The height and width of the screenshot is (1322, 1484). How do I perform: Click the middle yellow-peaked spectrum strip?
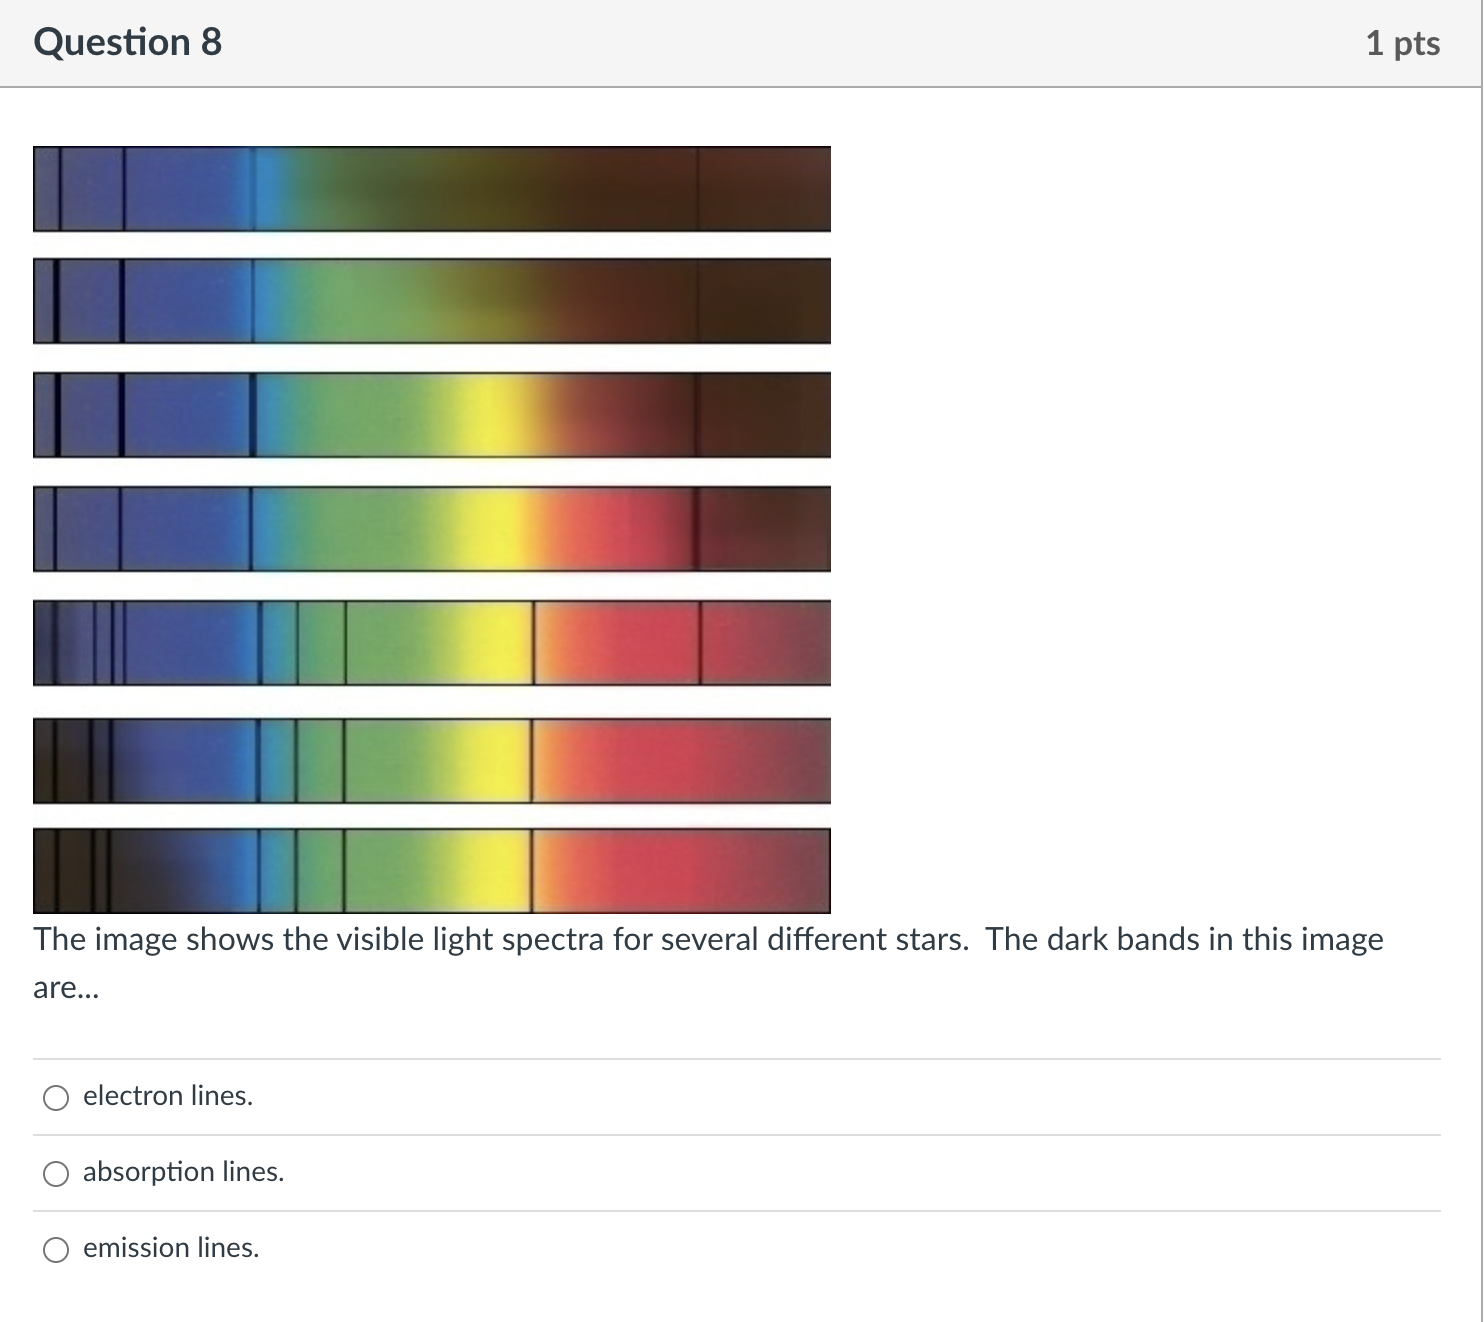click(x=432, y=415)
